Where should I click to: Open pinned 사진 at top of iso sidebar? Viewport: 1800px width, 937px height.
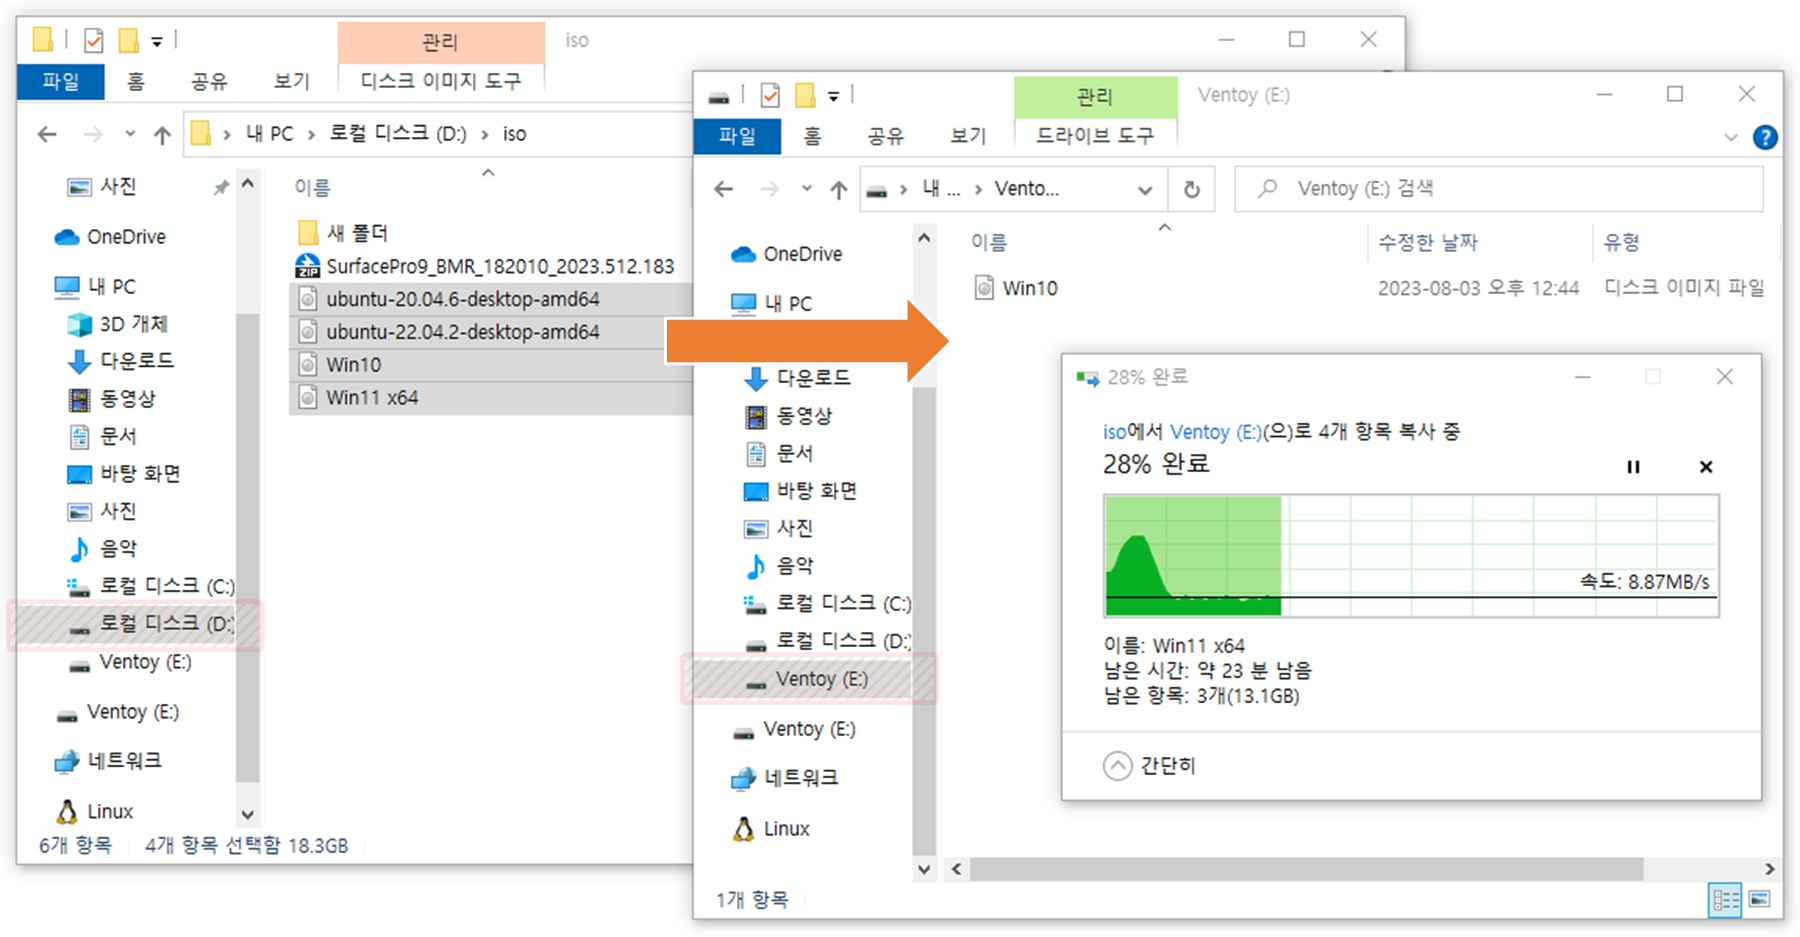(x=101, y=186)
